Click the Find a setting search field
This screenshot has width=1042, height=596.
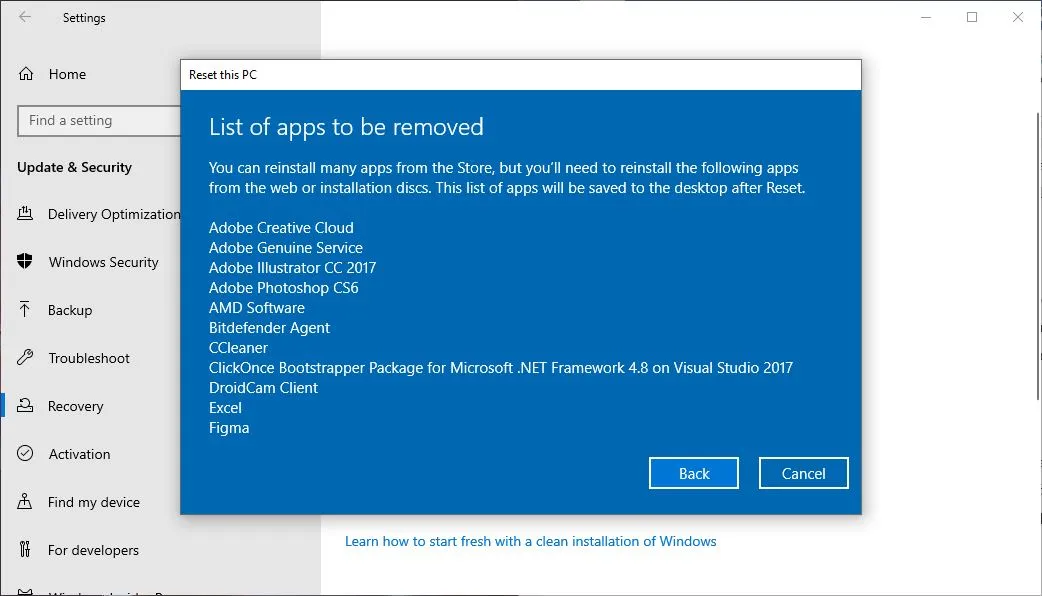pos(97,121)
